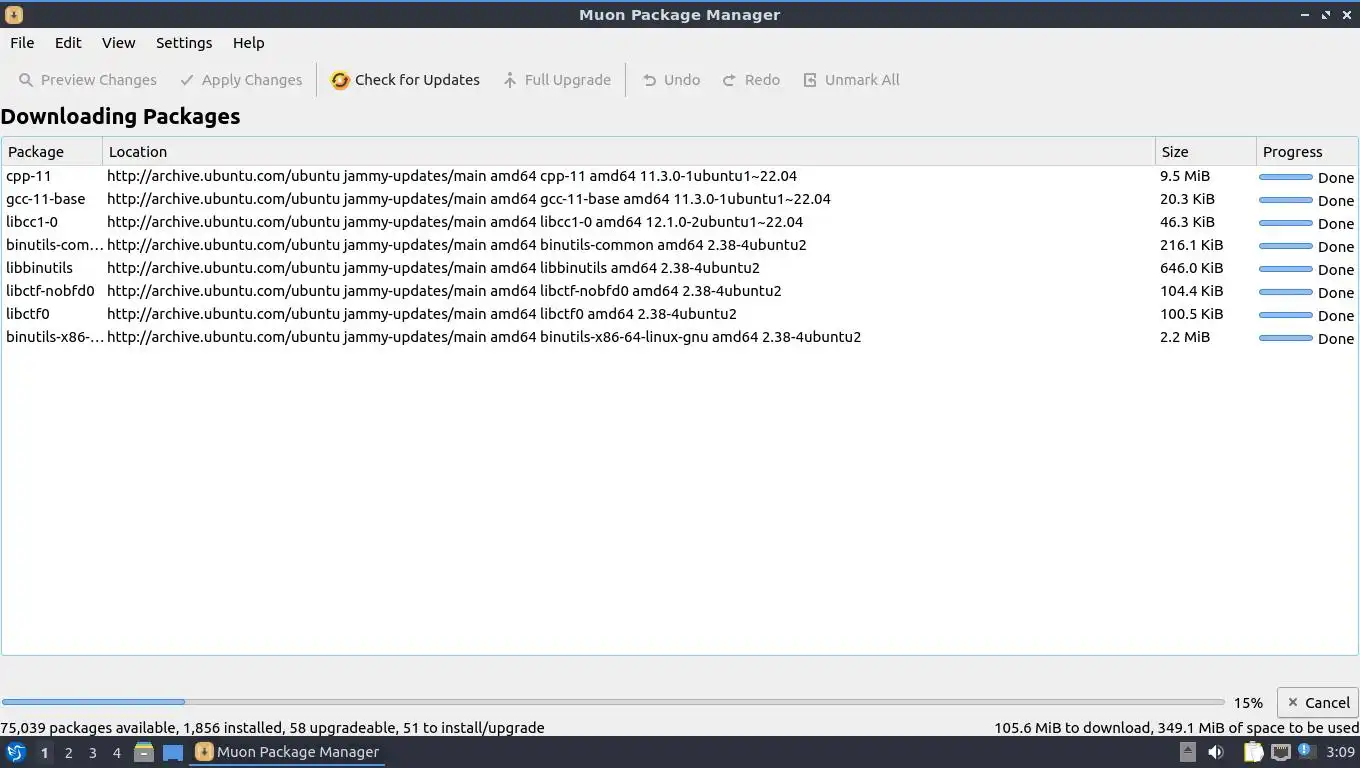
Task: Open the Settings menu
Action: coord(184,43)
